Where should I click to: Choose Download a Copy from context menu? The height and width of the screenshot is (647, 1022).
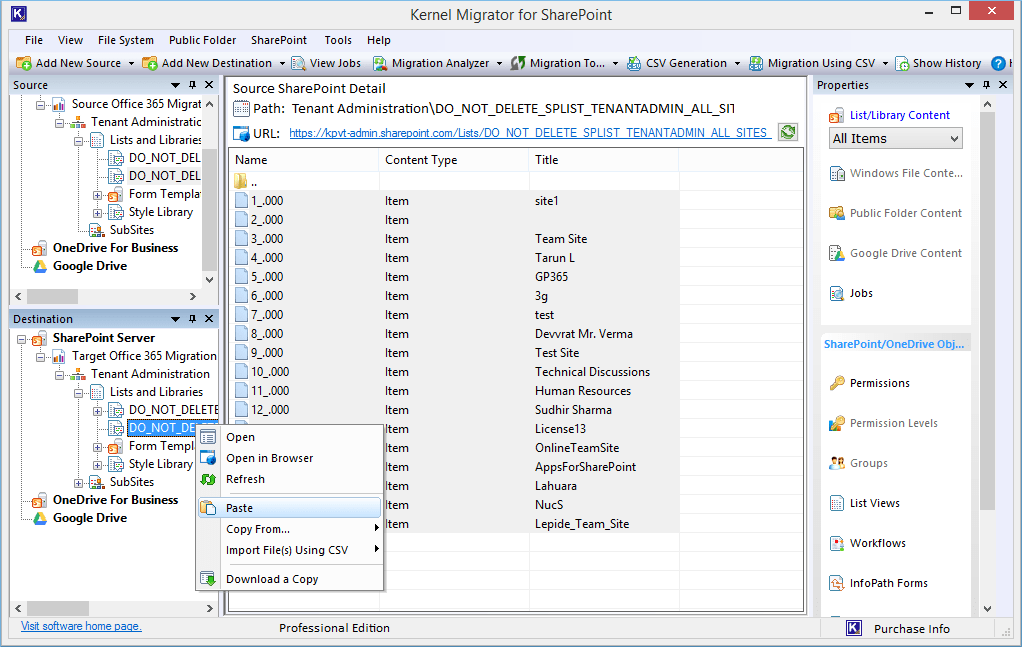tap(289, 579)
